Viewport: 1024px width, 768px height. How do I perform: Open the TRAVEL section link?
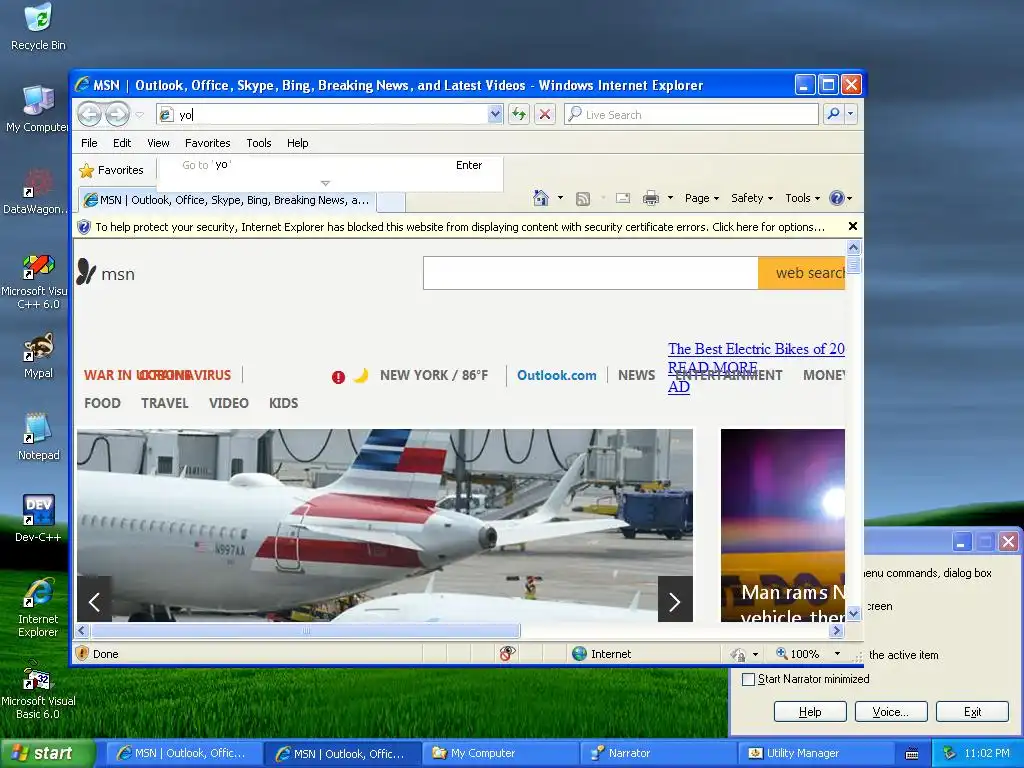[165, 404]
